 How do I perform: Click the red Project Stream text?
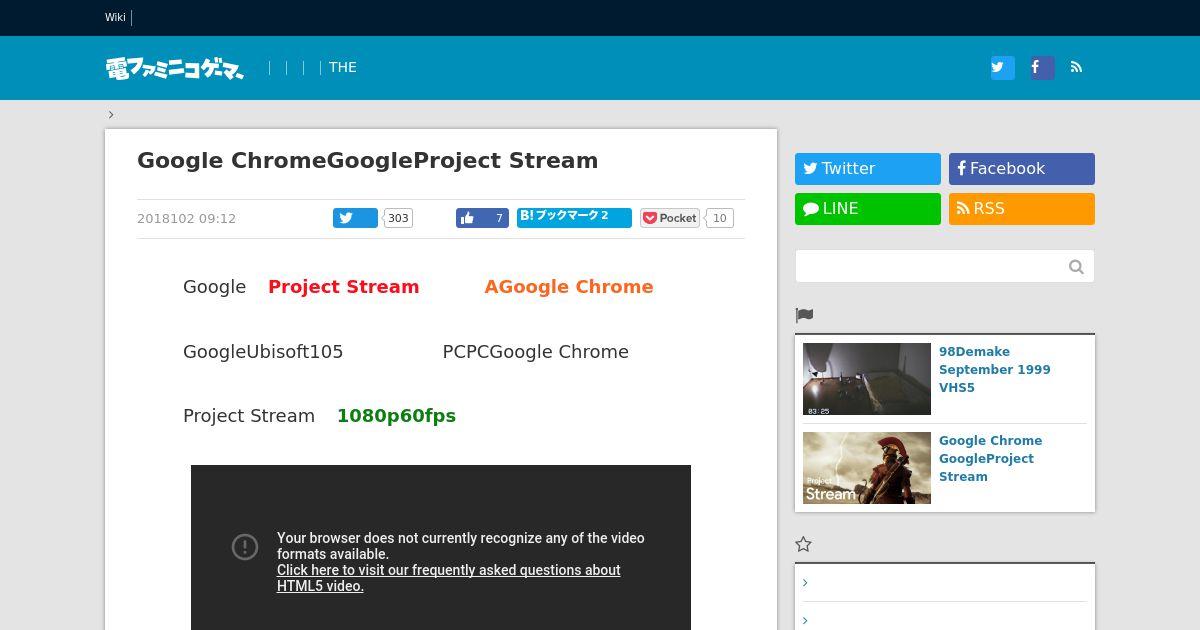point(344,287)
